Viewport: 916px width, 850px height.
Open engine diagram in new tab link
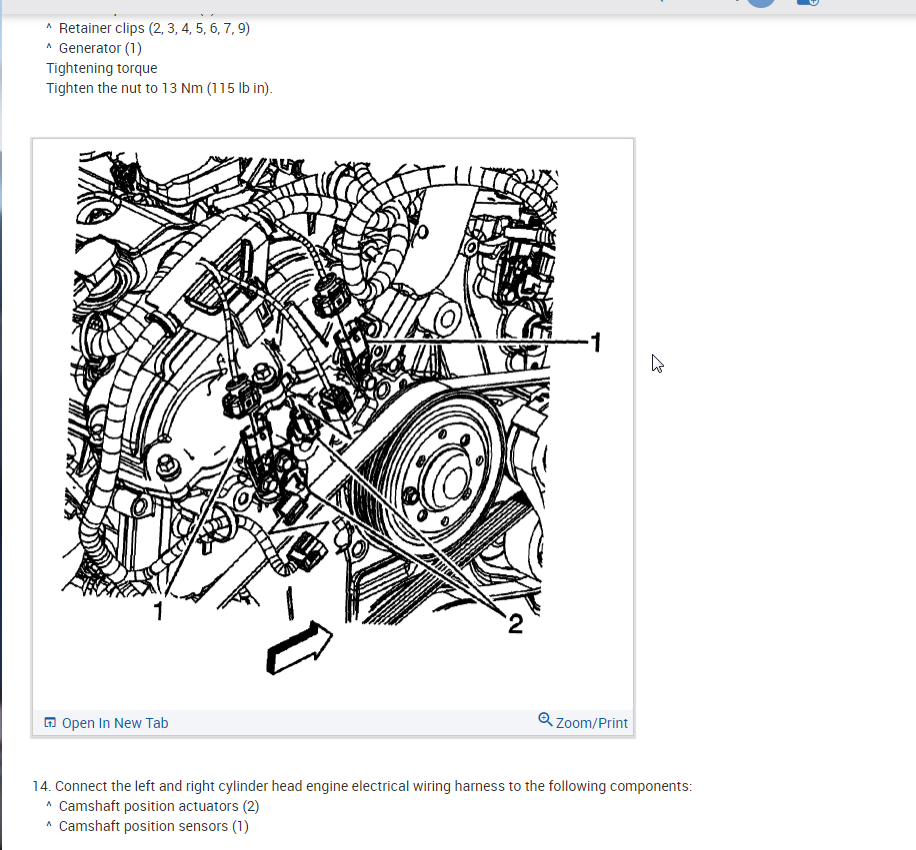tap(114, 723)
